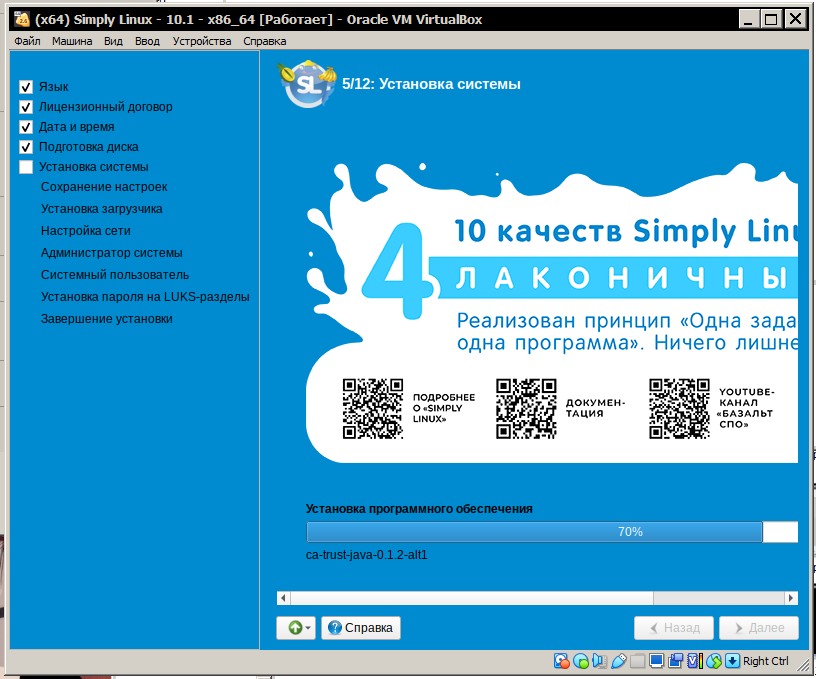The height and width of the screenshot is (679, 816).
Task: Open the USB devices indicator
Action: coord(619,661)
